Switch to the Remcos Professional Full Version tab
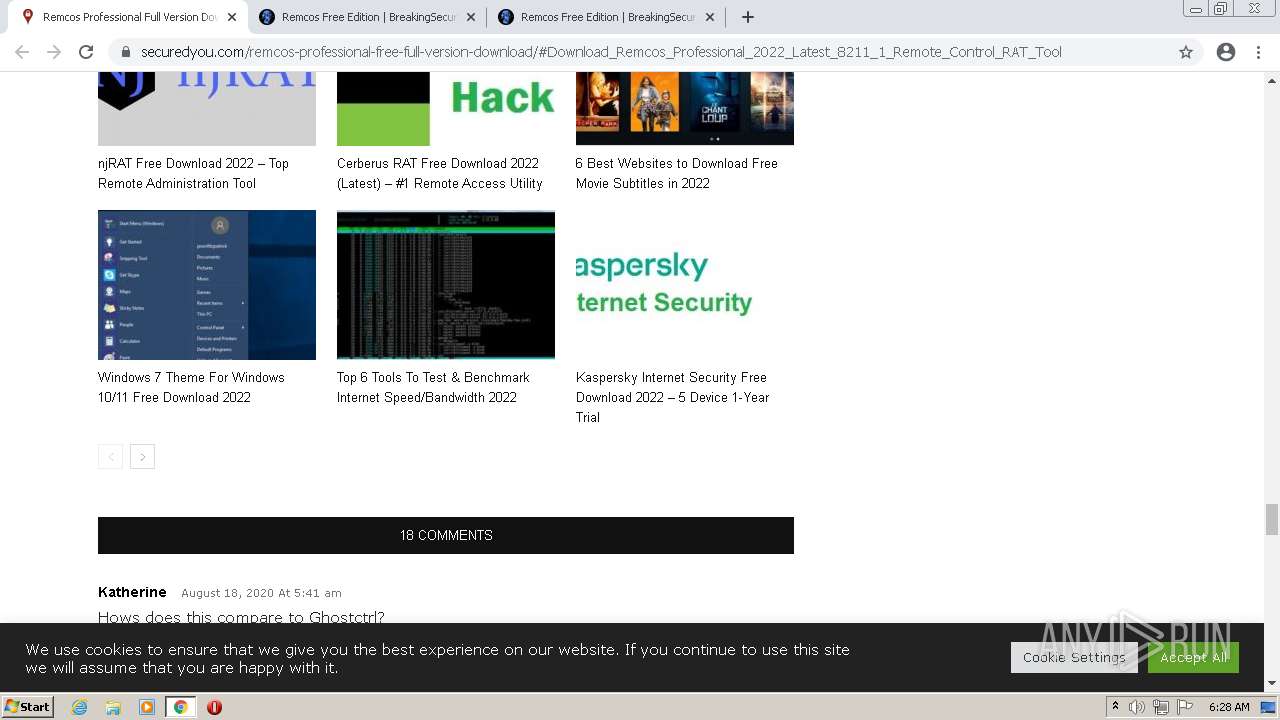1280x720 pixels. click(x=128, y=17)
